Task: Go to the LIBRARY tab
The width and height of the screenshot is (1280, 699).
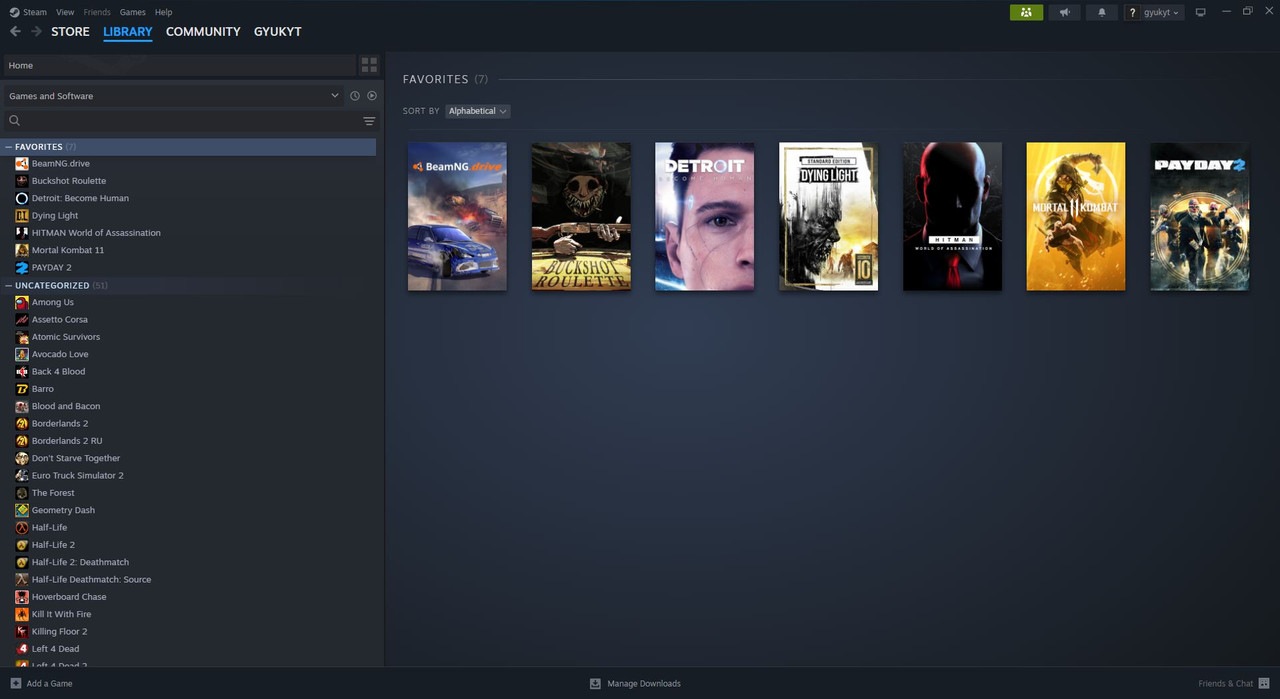Action: pos(128,32)
